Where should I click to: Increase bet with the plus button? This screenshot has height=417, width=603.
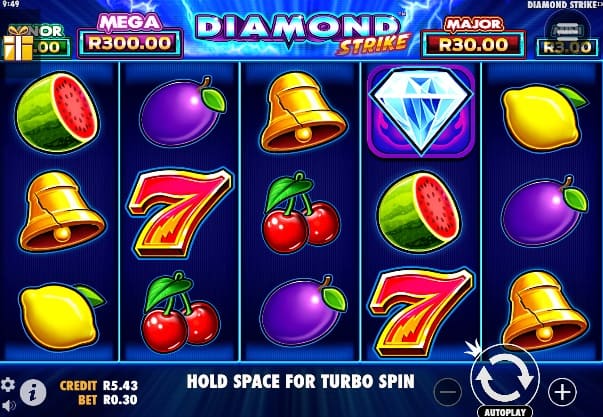point(562,392)
